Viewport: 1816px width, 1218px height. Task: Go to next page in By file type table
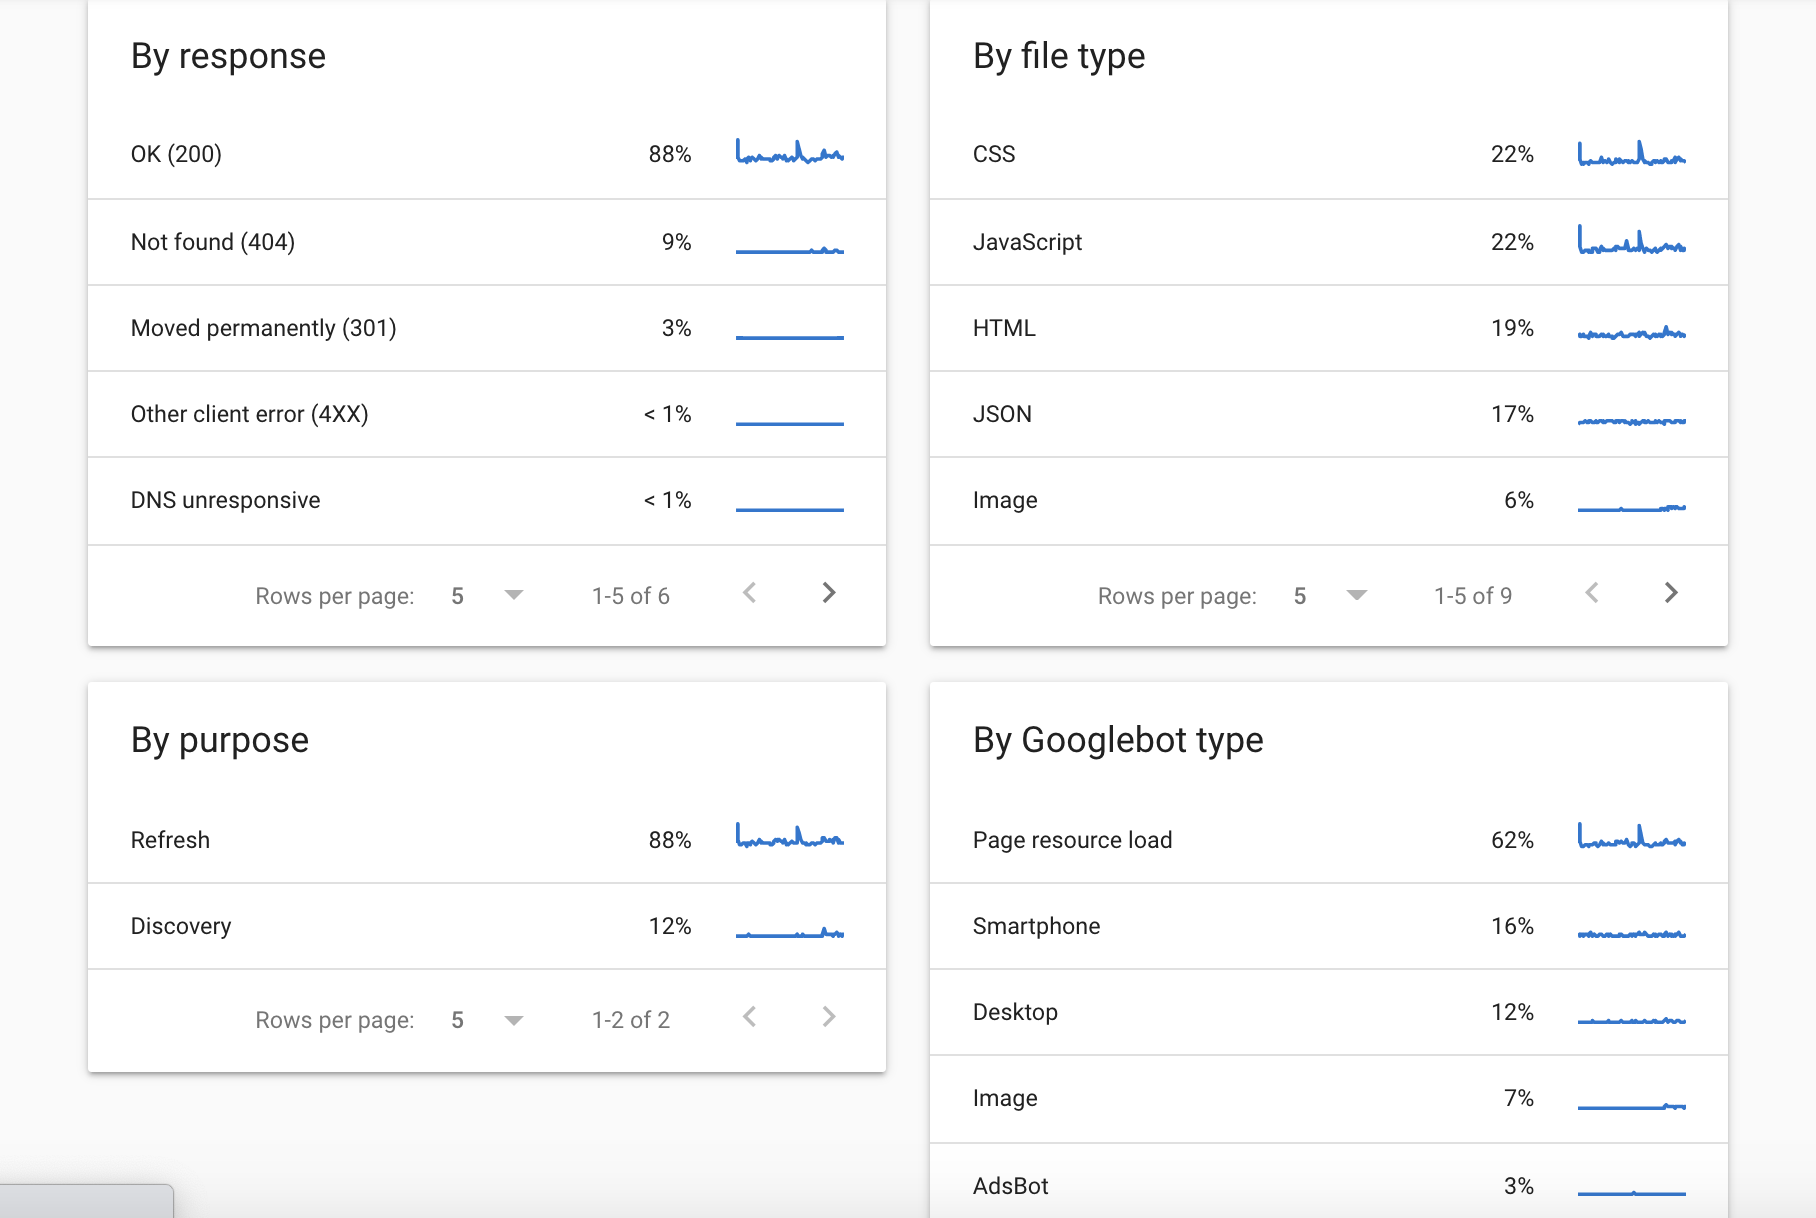click(x=1670, y=594)
